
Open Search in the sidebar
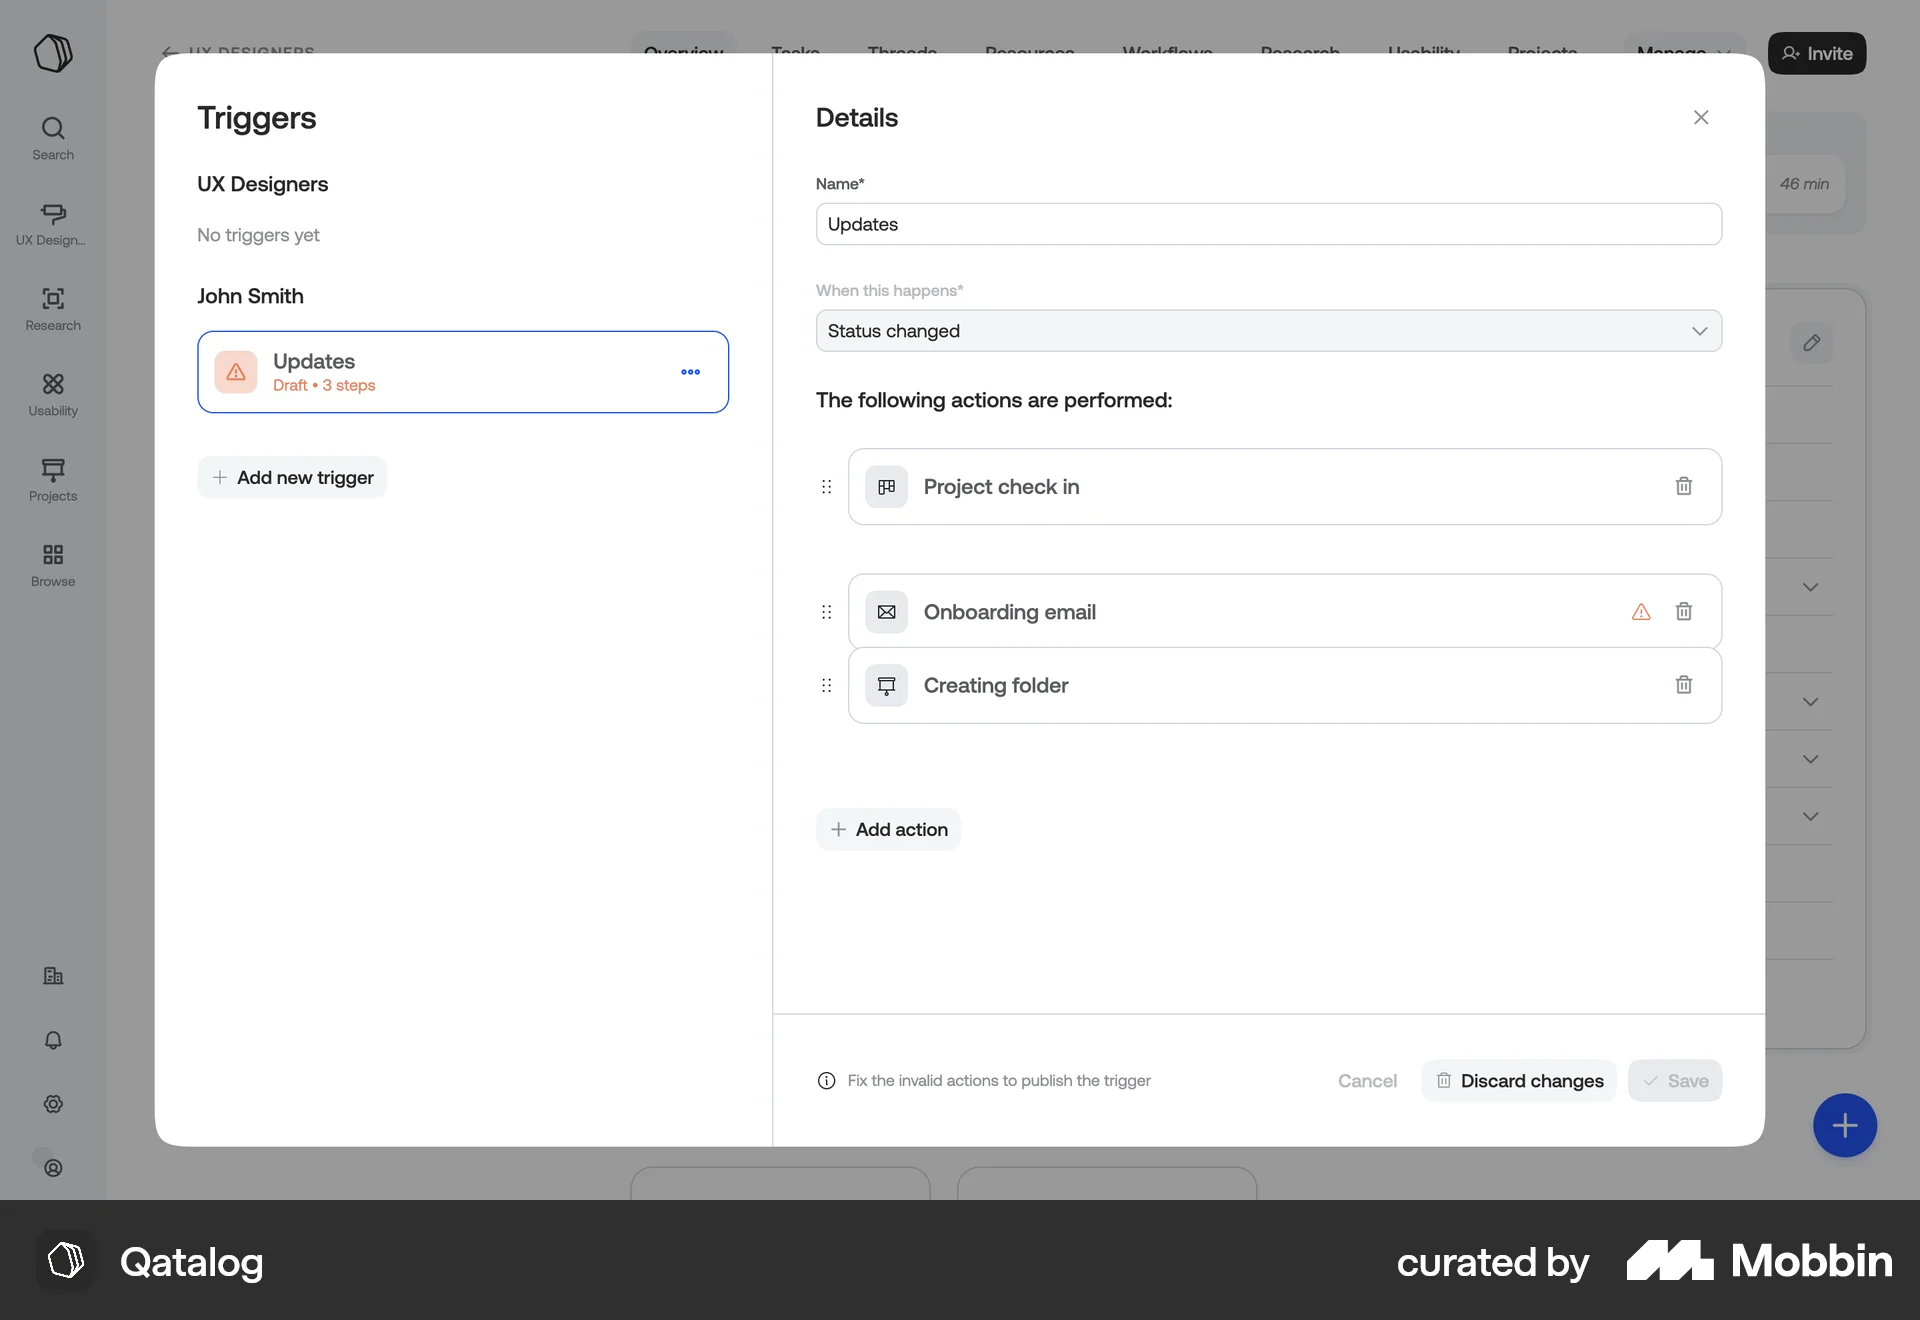(x=53, y=138)
